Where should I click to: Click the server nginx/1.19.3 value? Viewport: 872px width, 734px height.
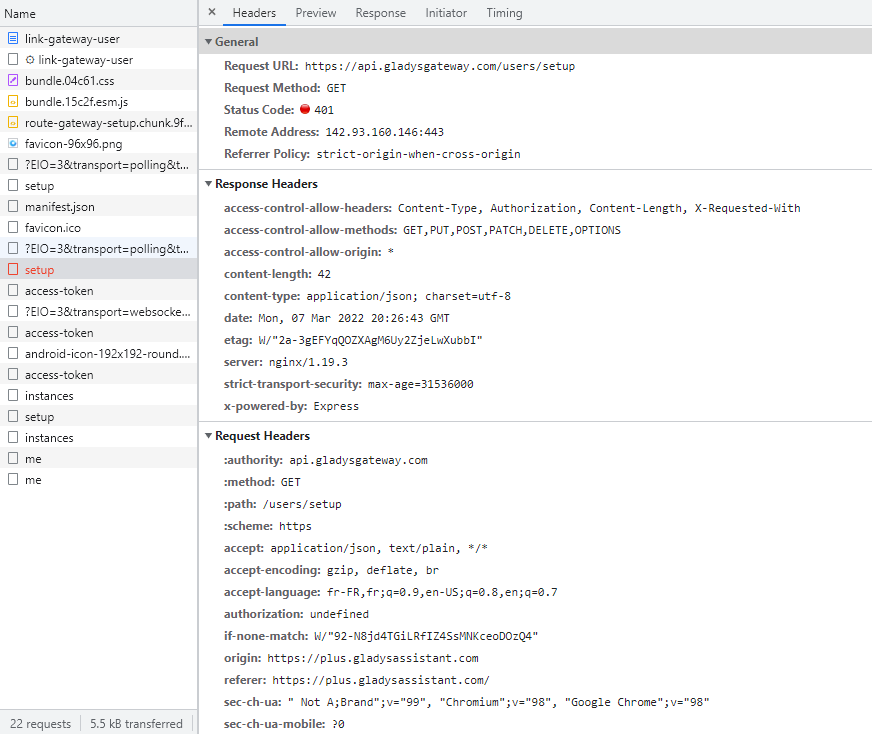point(308,362)
